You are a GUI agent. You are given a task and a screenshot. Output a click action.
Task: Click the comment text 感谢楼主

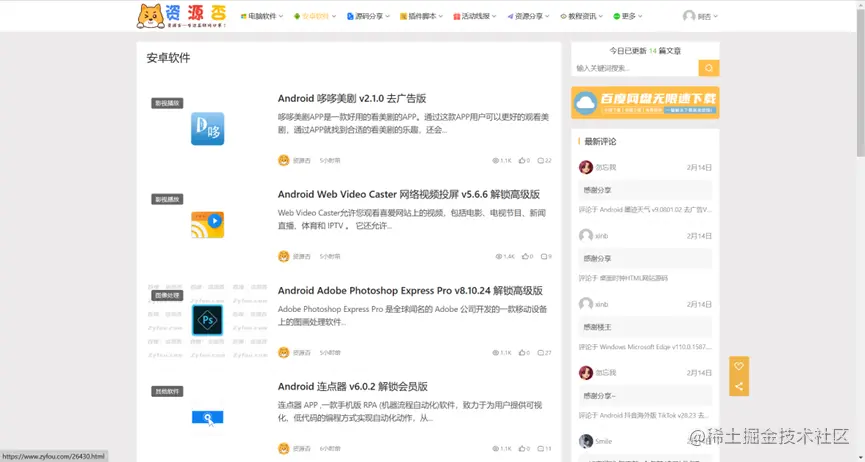click(597, 327)
